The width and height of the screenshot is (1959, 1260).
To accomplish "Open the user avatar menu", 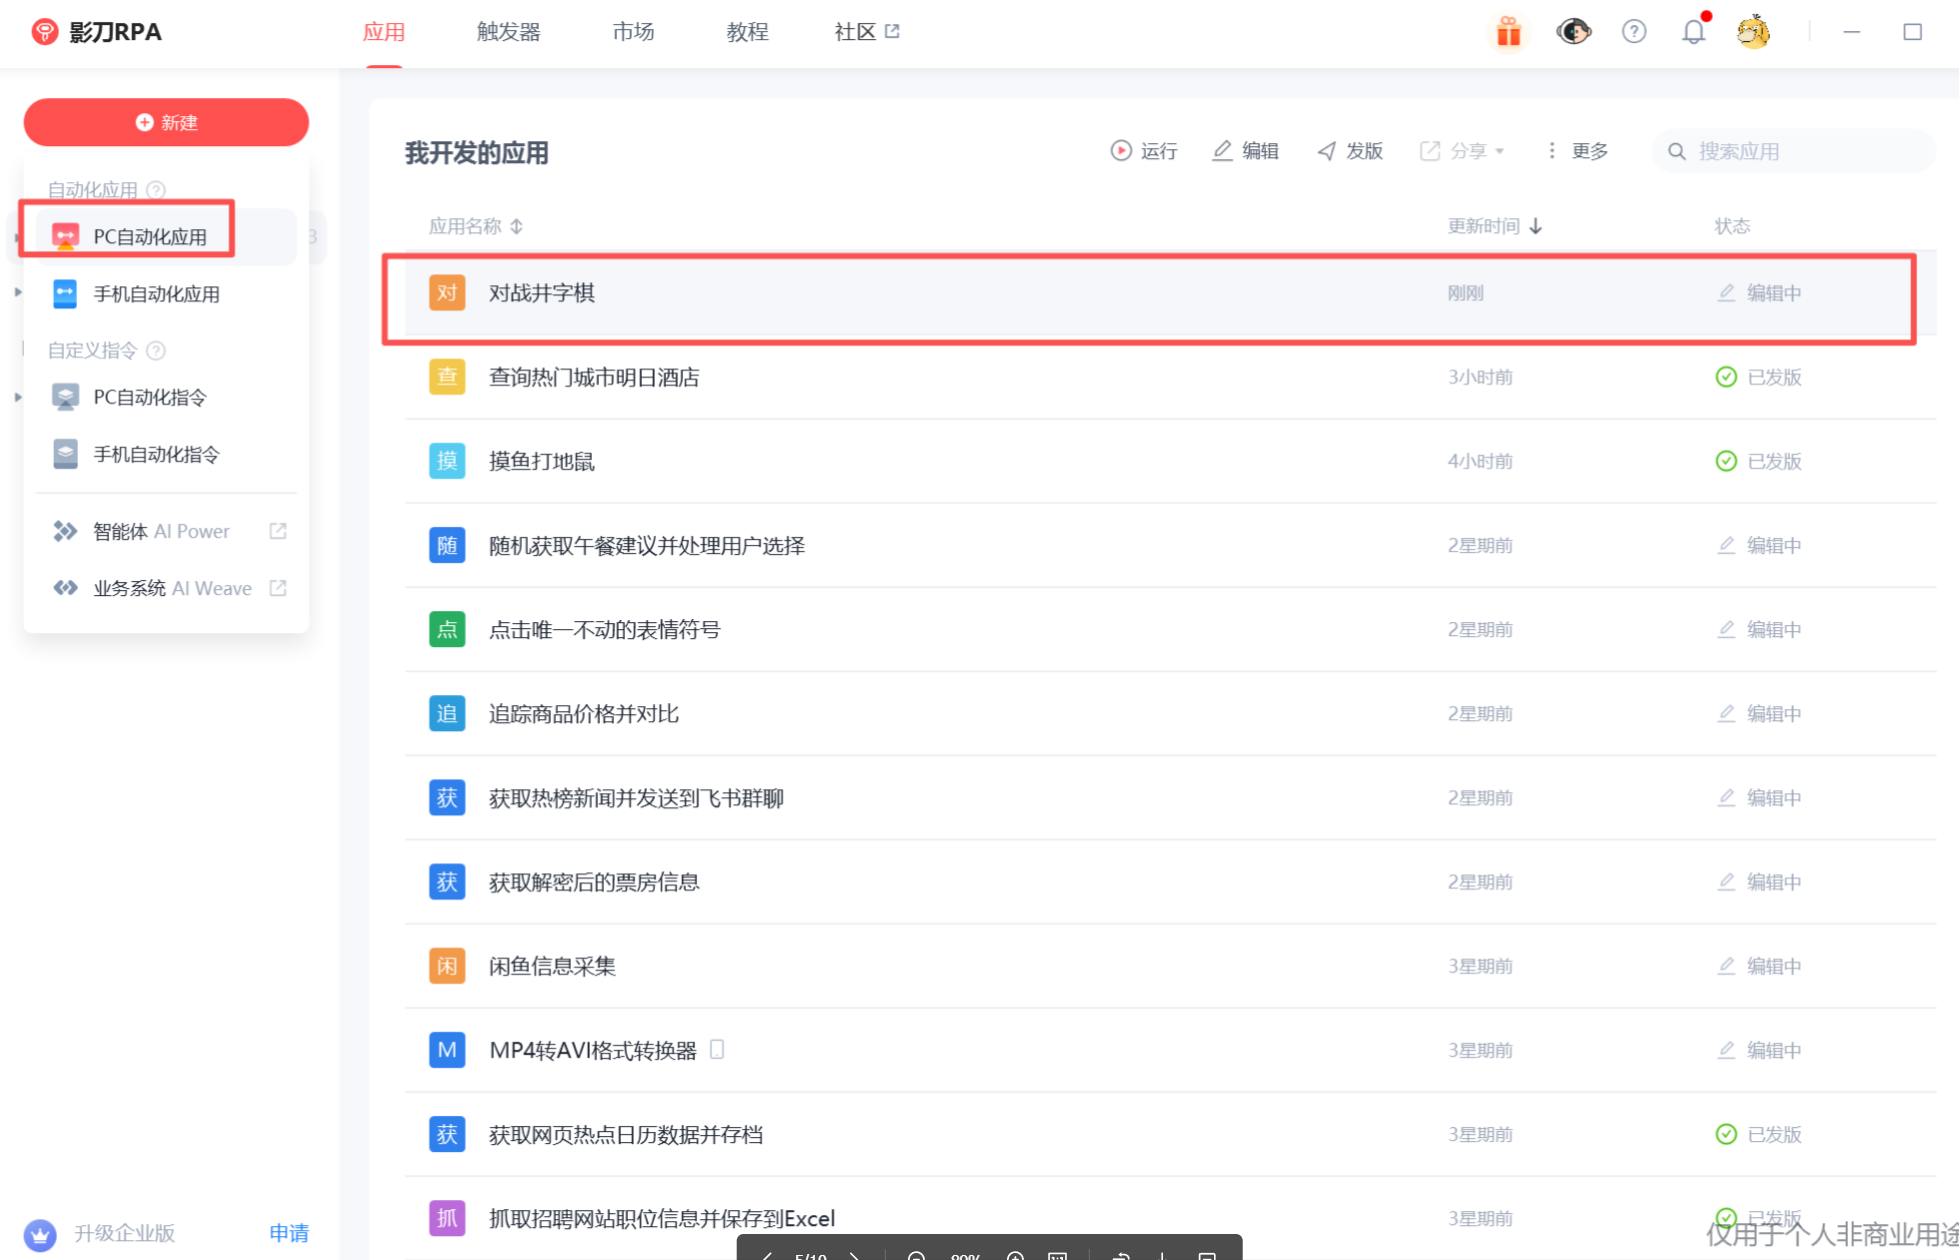I will (1753, 32).
